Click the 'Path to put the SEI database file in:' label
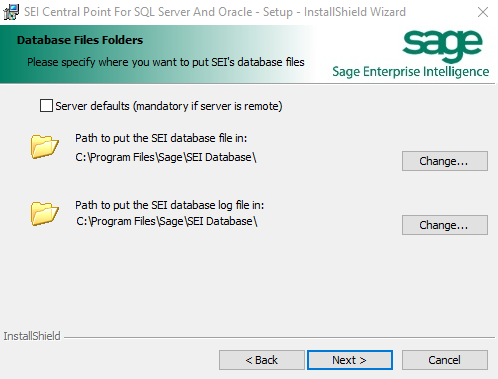The height and width of the screenshot is (379, 498). pyautogui.click(x=161, y=138)
